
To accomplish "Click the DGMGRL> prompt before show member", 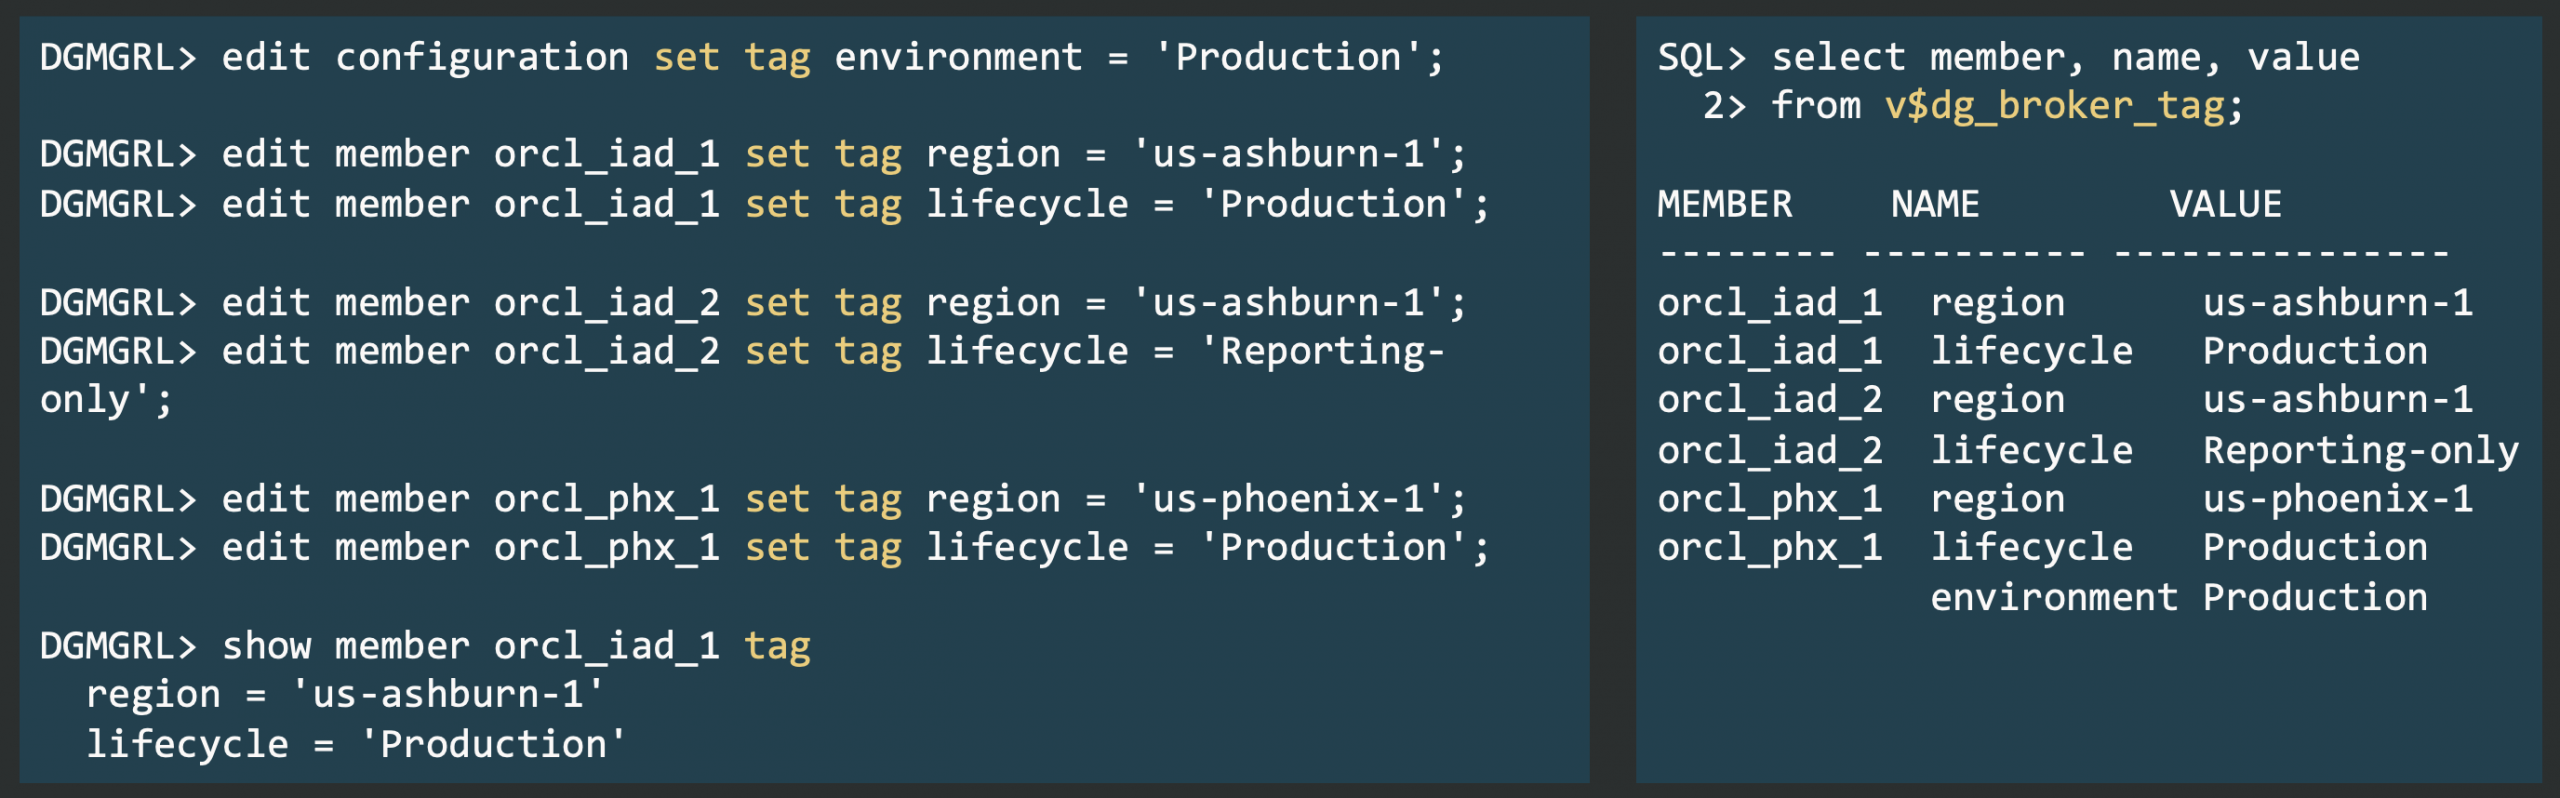I will pyautogui.click(x=118, y=646).
